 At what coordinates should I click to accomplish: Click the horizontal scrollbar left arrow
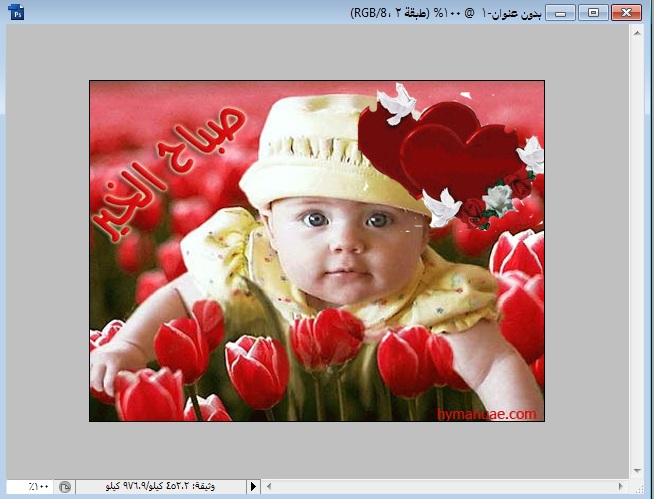pos(270,486)
